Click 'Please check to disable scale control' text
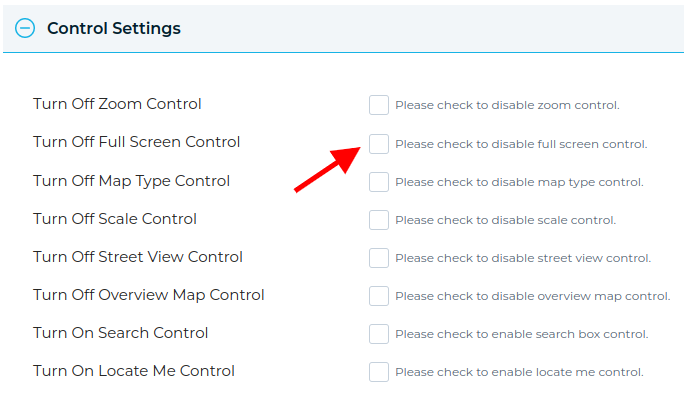Screen dimensions: 684x418 click(505, 220)
